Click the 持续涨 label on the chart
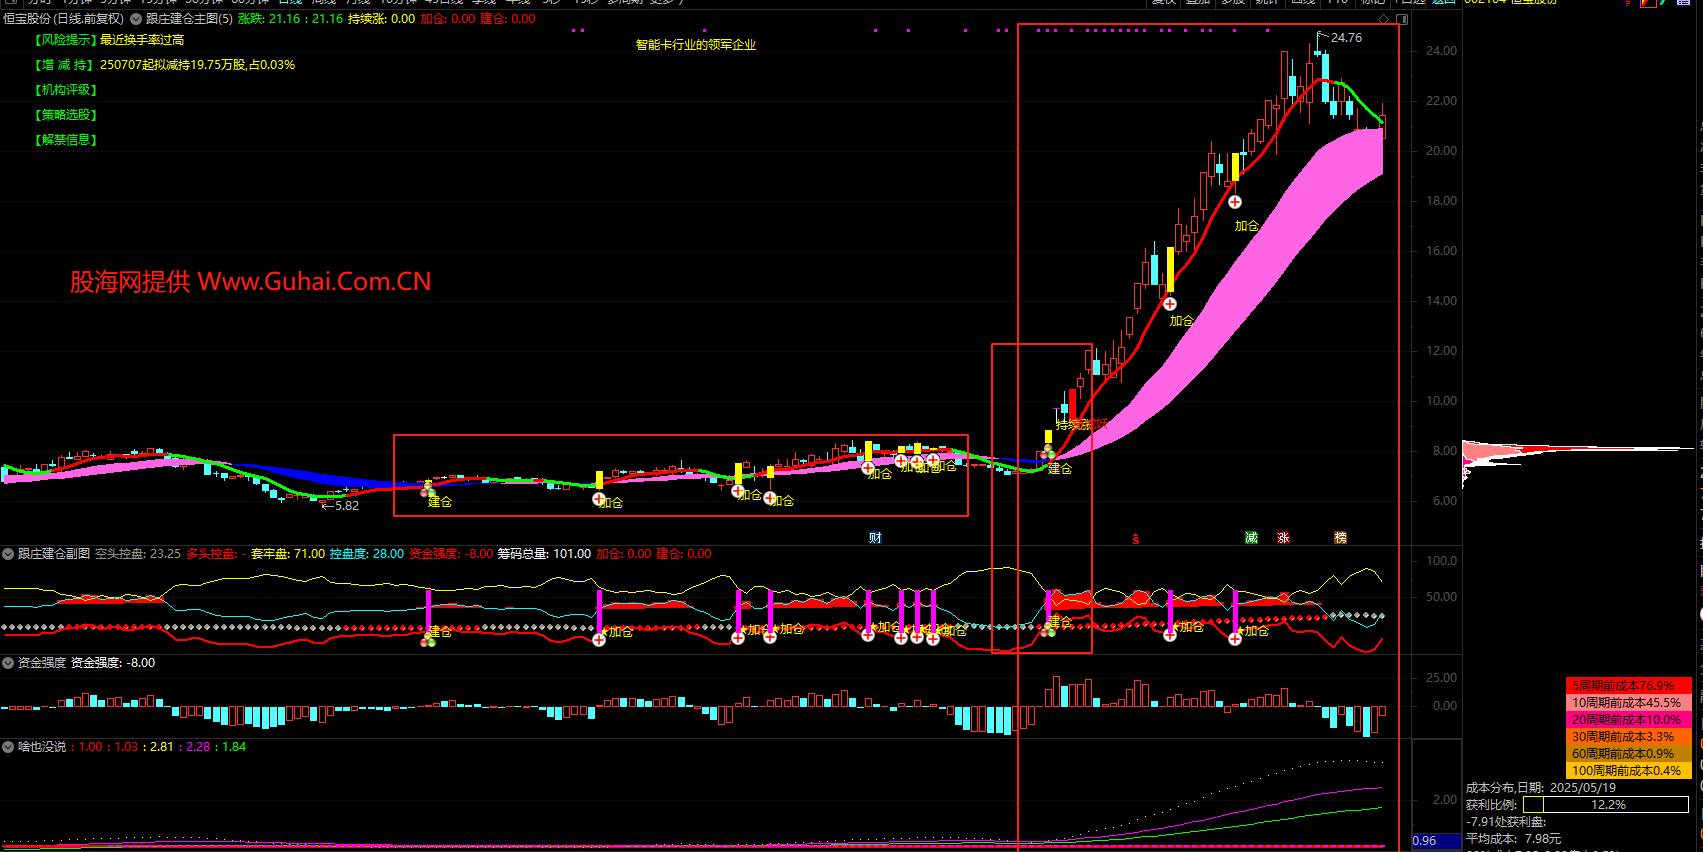The width and height of the screenshot is (1703, 852). pos(1075,425)
